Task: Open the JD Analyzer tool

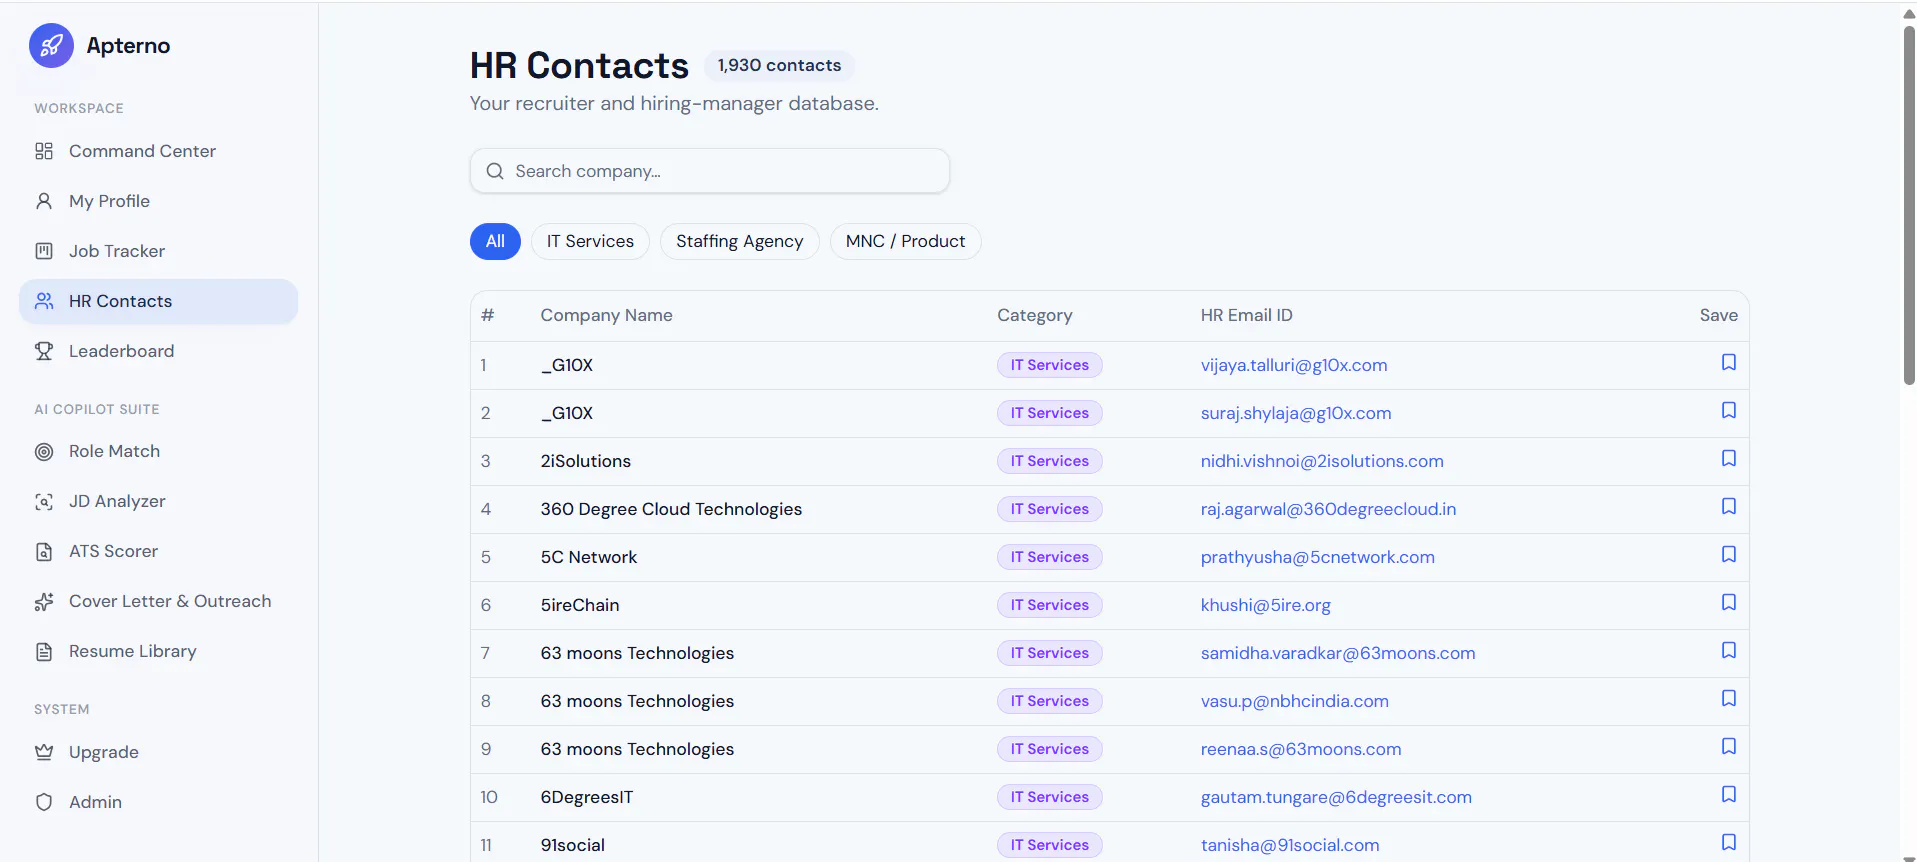Action: click(x=158, y=502)
